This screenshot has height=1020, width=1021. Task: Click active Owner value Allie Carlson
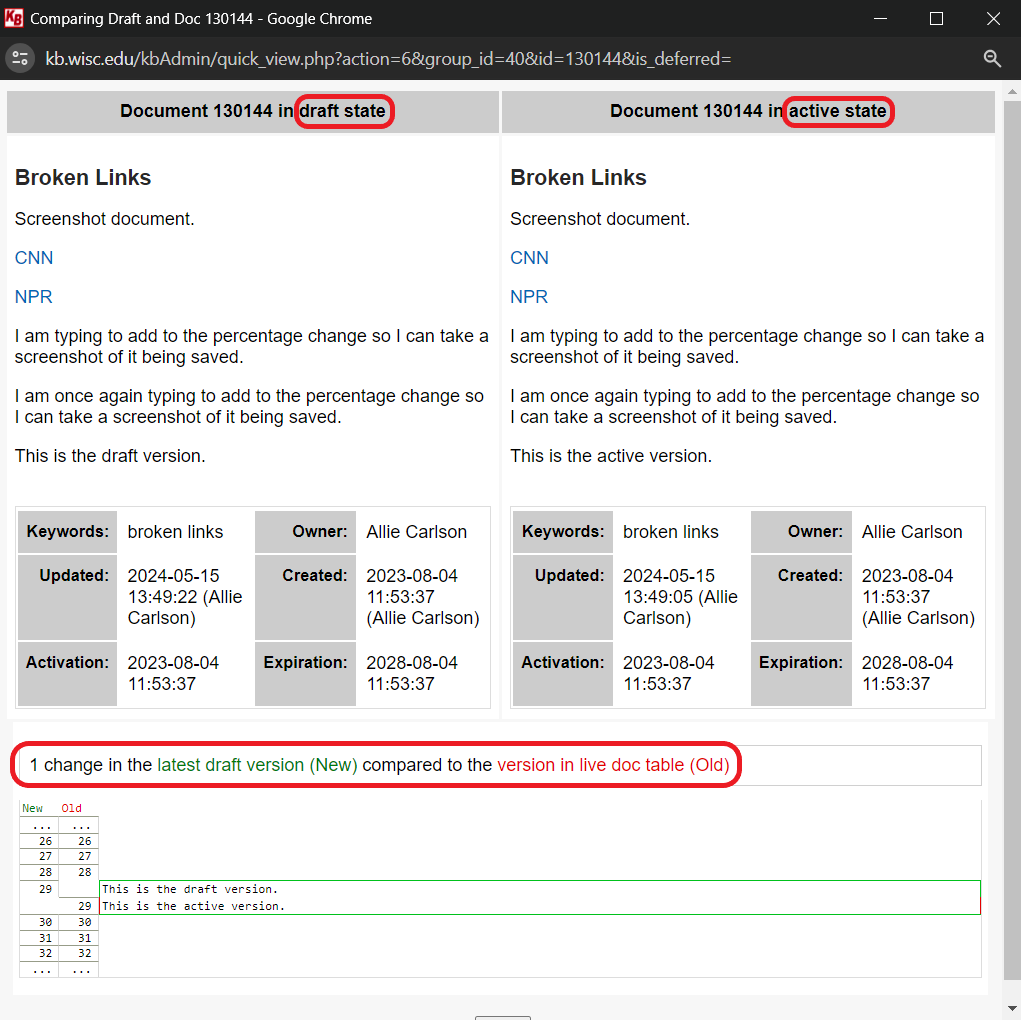[912, 532]
